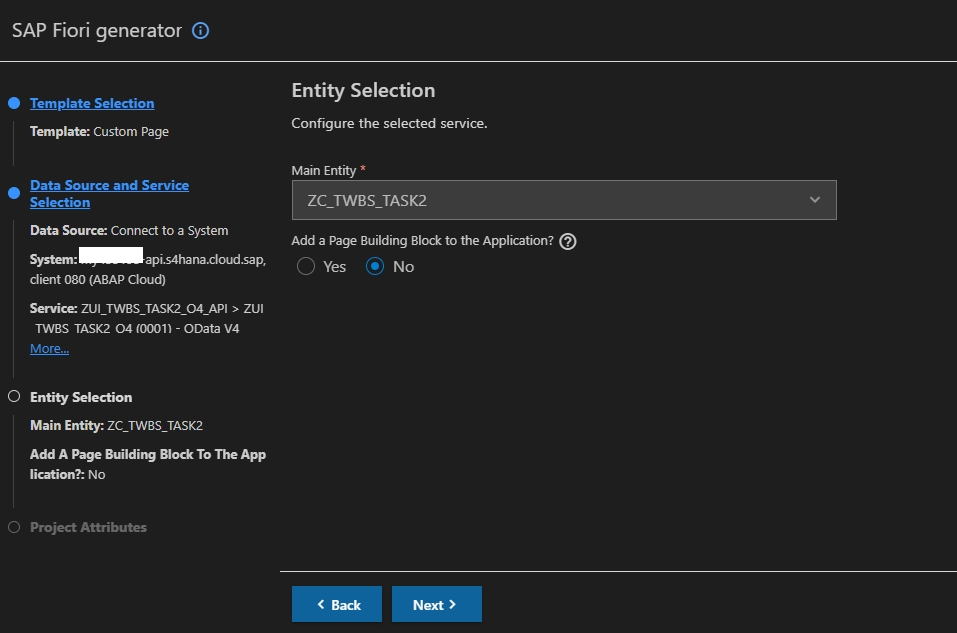Image resolution: width=957 pixels, height=633 pixels.
Task: Click the 'Main Entity: ZC_TWBS_TASK2' summary text
Action: pos(117,425)
